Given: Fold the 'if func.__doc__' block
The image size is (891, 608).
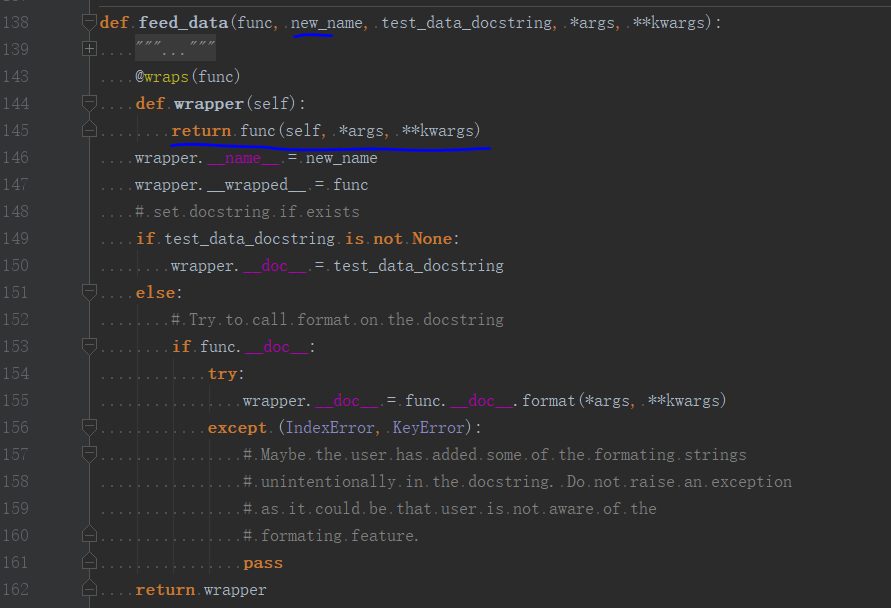Looking at the screenshot, I should pos(89,347).
